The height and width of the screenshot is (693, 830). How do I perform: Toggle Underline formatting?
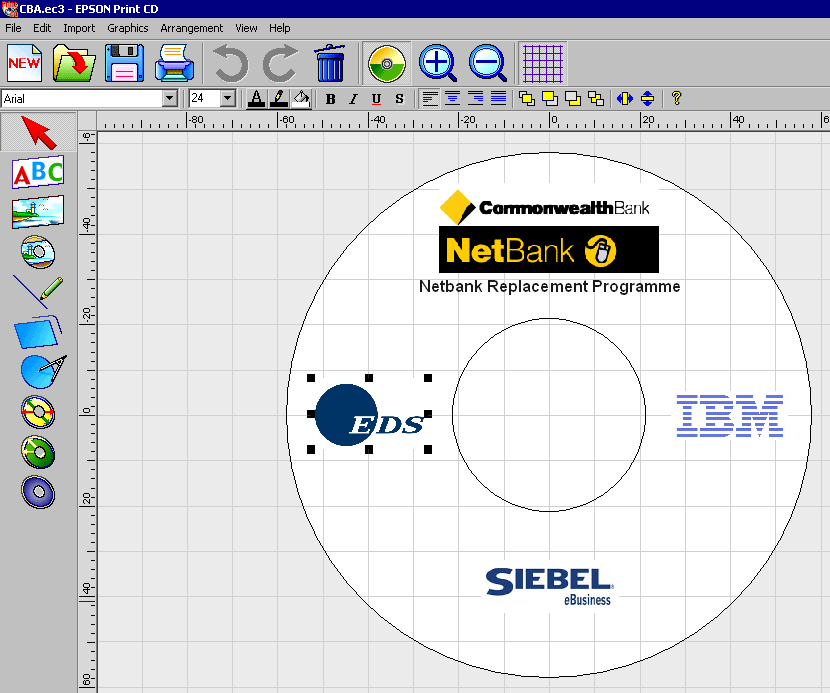(376, 99)
